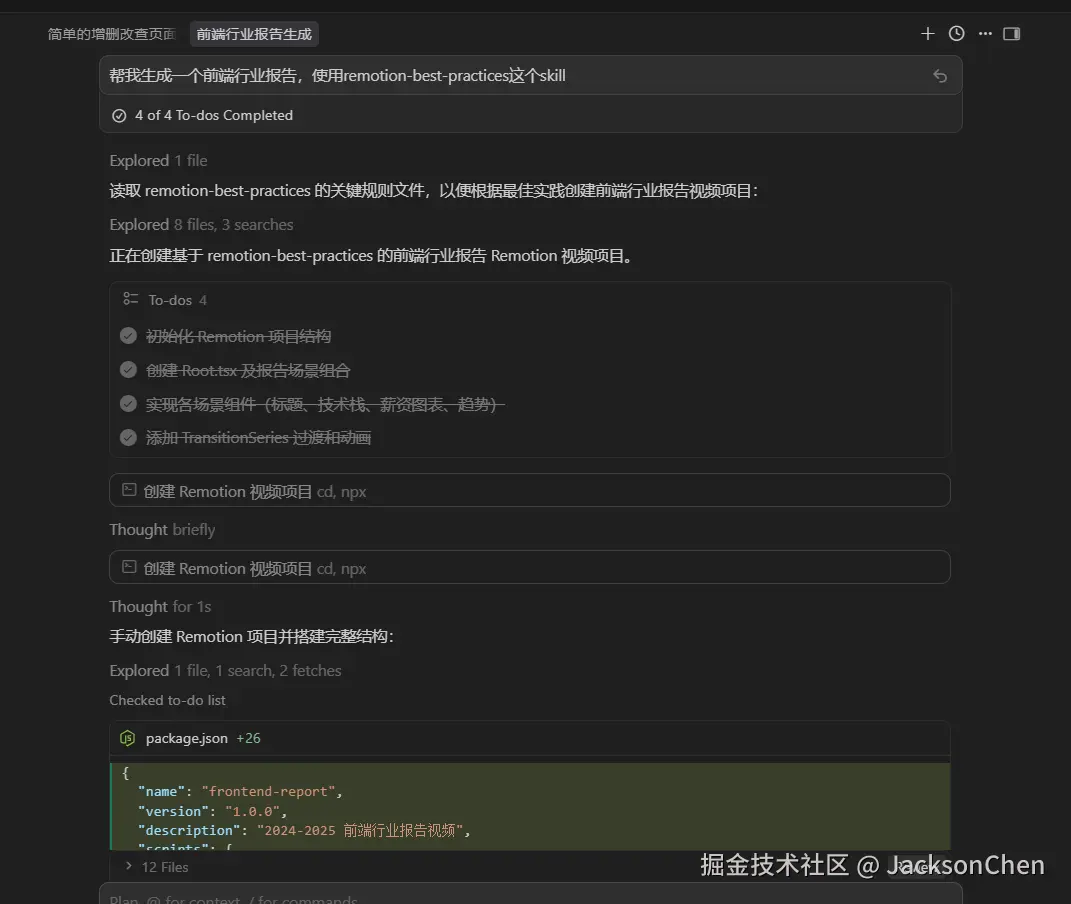Click the plus icon for new chat
This screenshot has width=1071, height=904.
(x=927, y=34)
